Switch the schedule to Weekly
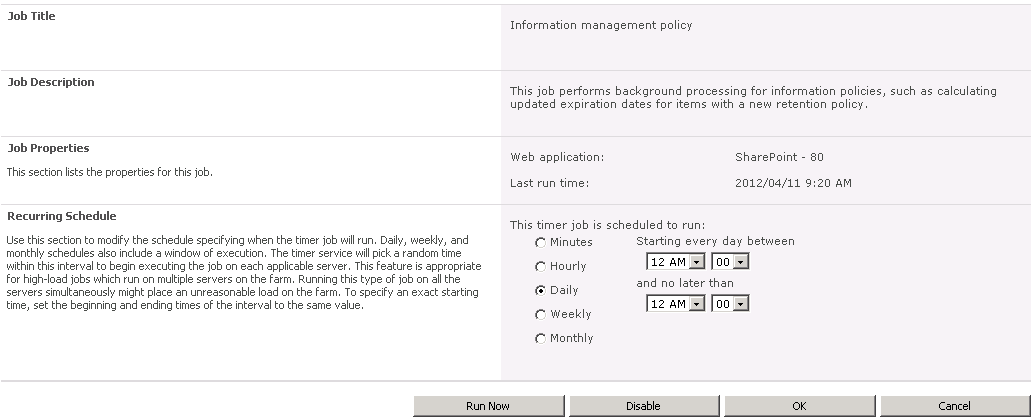Image resolution: width=1034 pixels, height=419 pixels. [x=541, y=315]
